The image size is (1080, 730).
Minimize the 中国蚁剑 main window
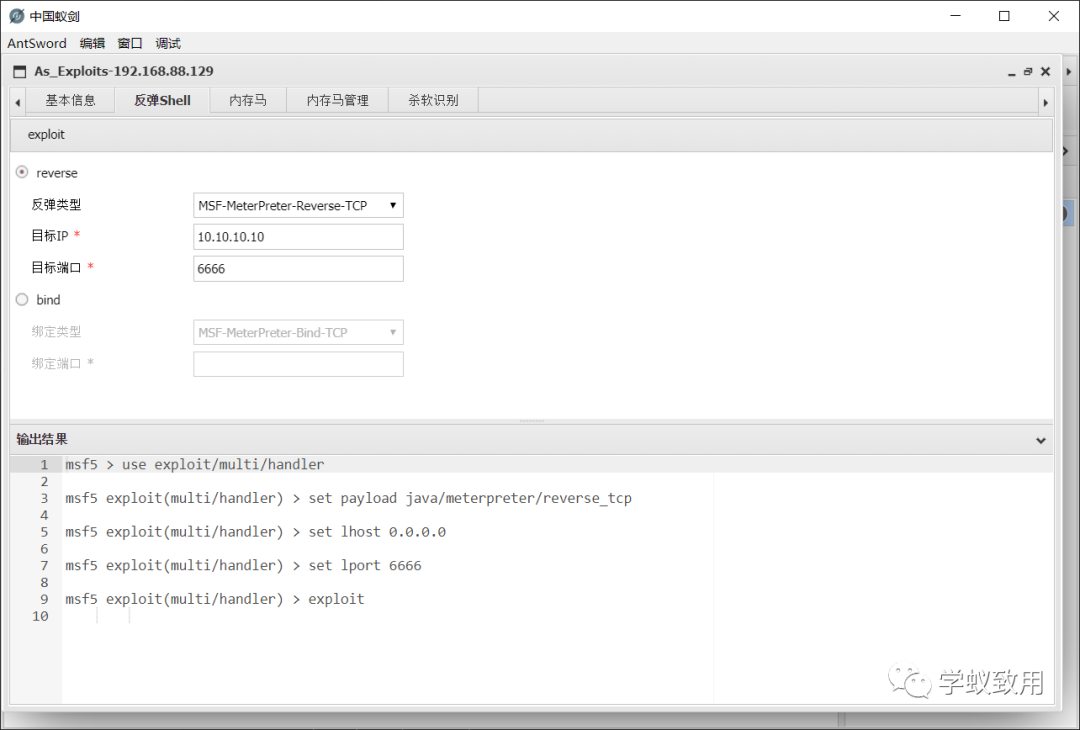(955, 16)
